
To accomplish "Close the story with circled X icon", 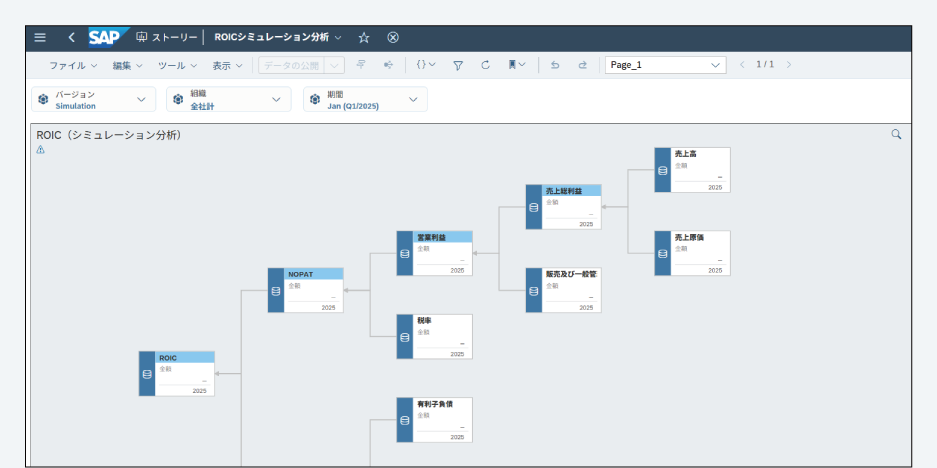I will 393,37.
